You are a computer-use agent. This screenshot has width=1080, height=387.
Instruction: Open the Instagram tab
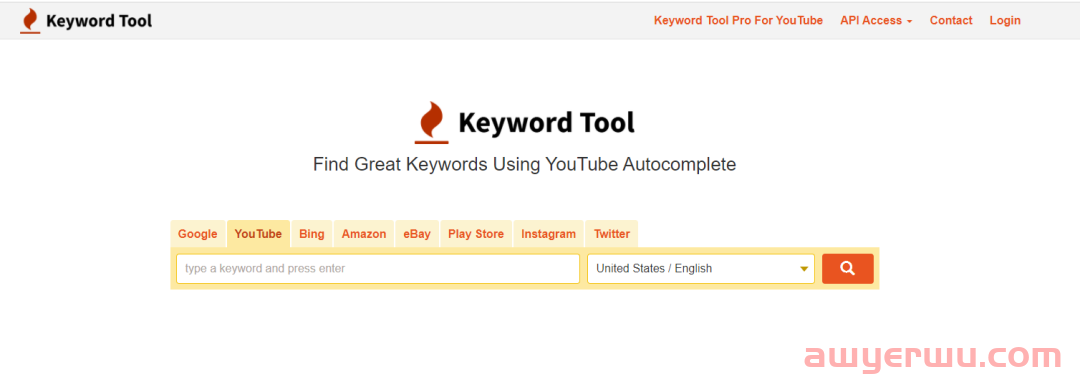tap(548, 234)
